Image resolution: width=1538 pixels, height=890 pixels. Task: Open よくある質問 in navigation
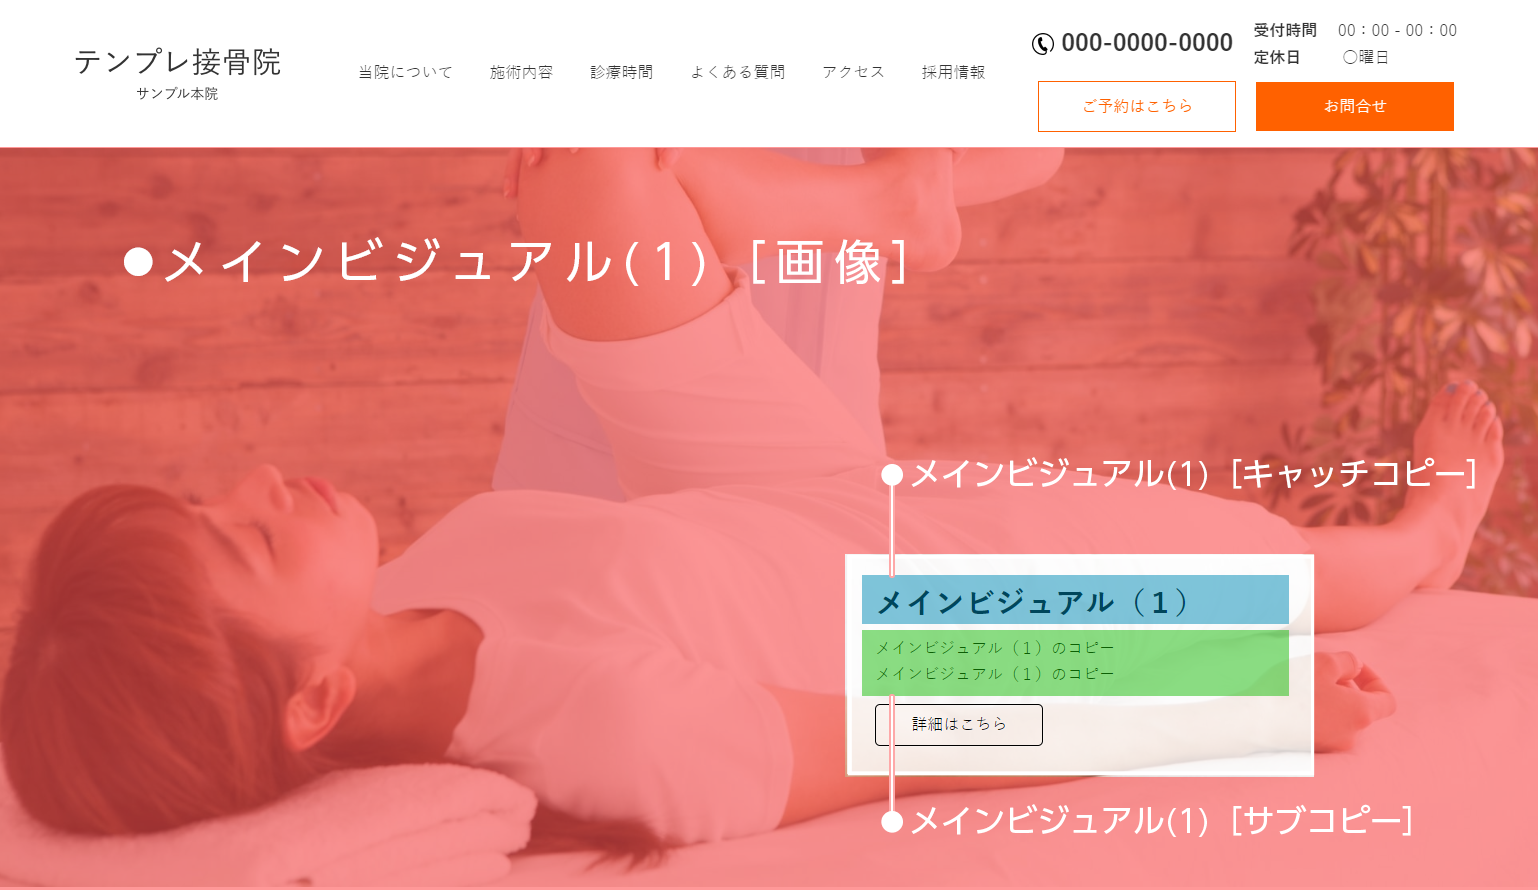pyautogui.click(x=738, y=72)
